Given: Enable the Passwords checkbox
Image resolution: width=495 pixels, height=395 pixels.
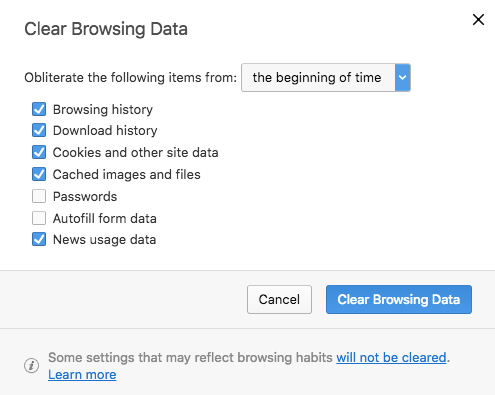Looking at the screenshot, I should [39, 196].
